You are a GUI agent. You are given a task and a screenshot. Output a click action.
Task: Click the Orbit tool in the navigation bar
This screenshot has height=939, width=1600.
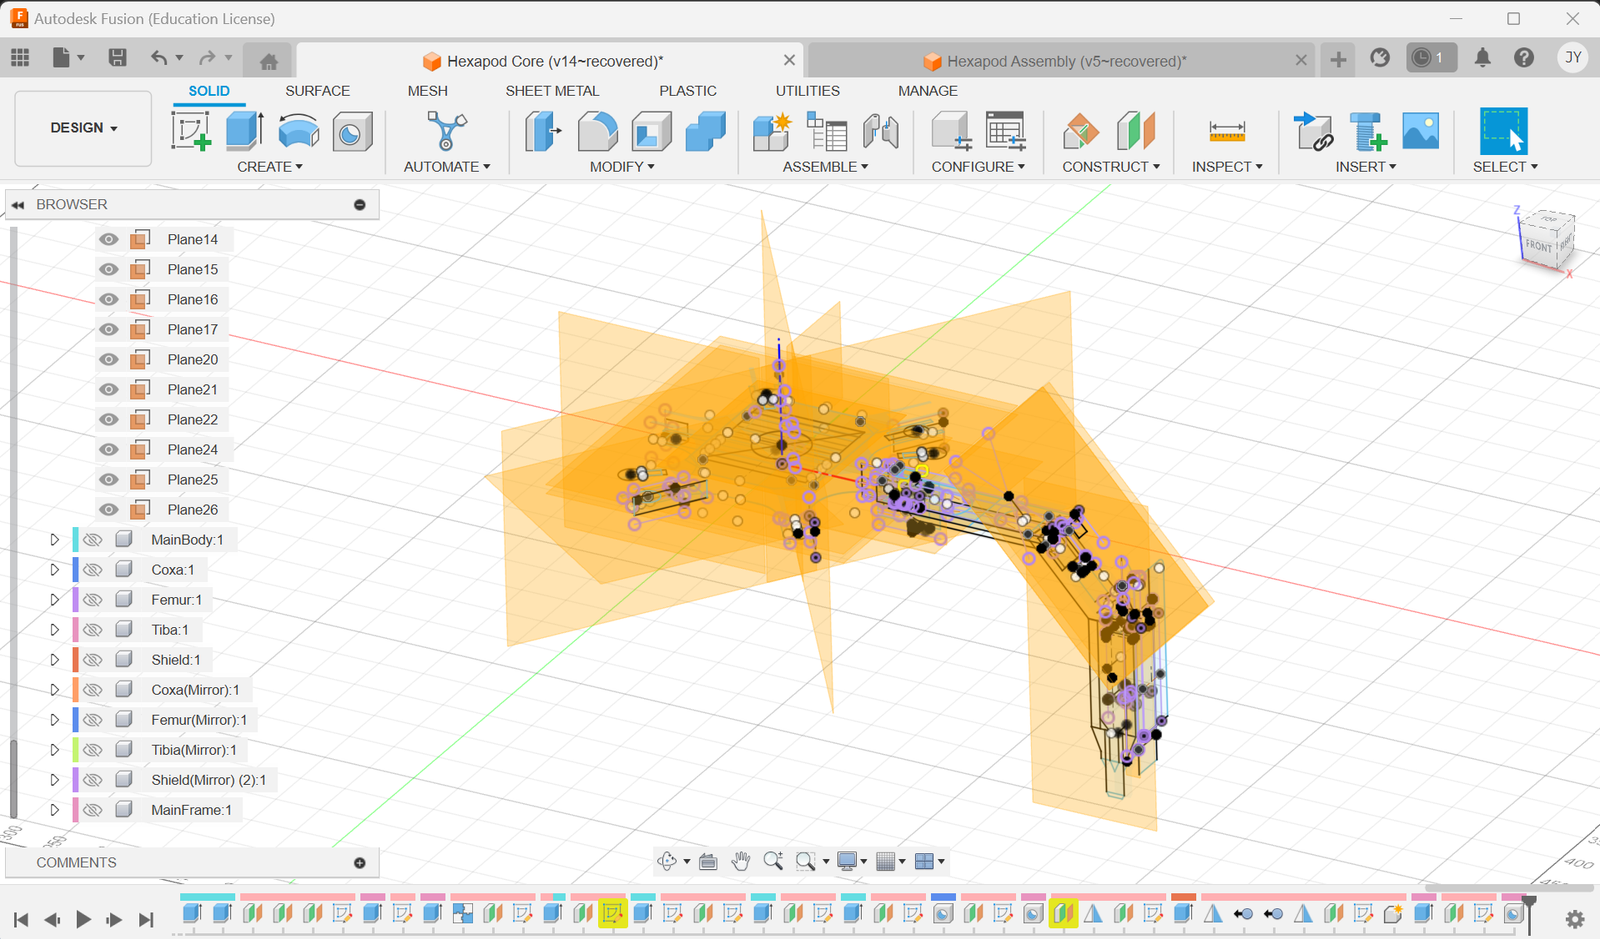click(666, 861)
